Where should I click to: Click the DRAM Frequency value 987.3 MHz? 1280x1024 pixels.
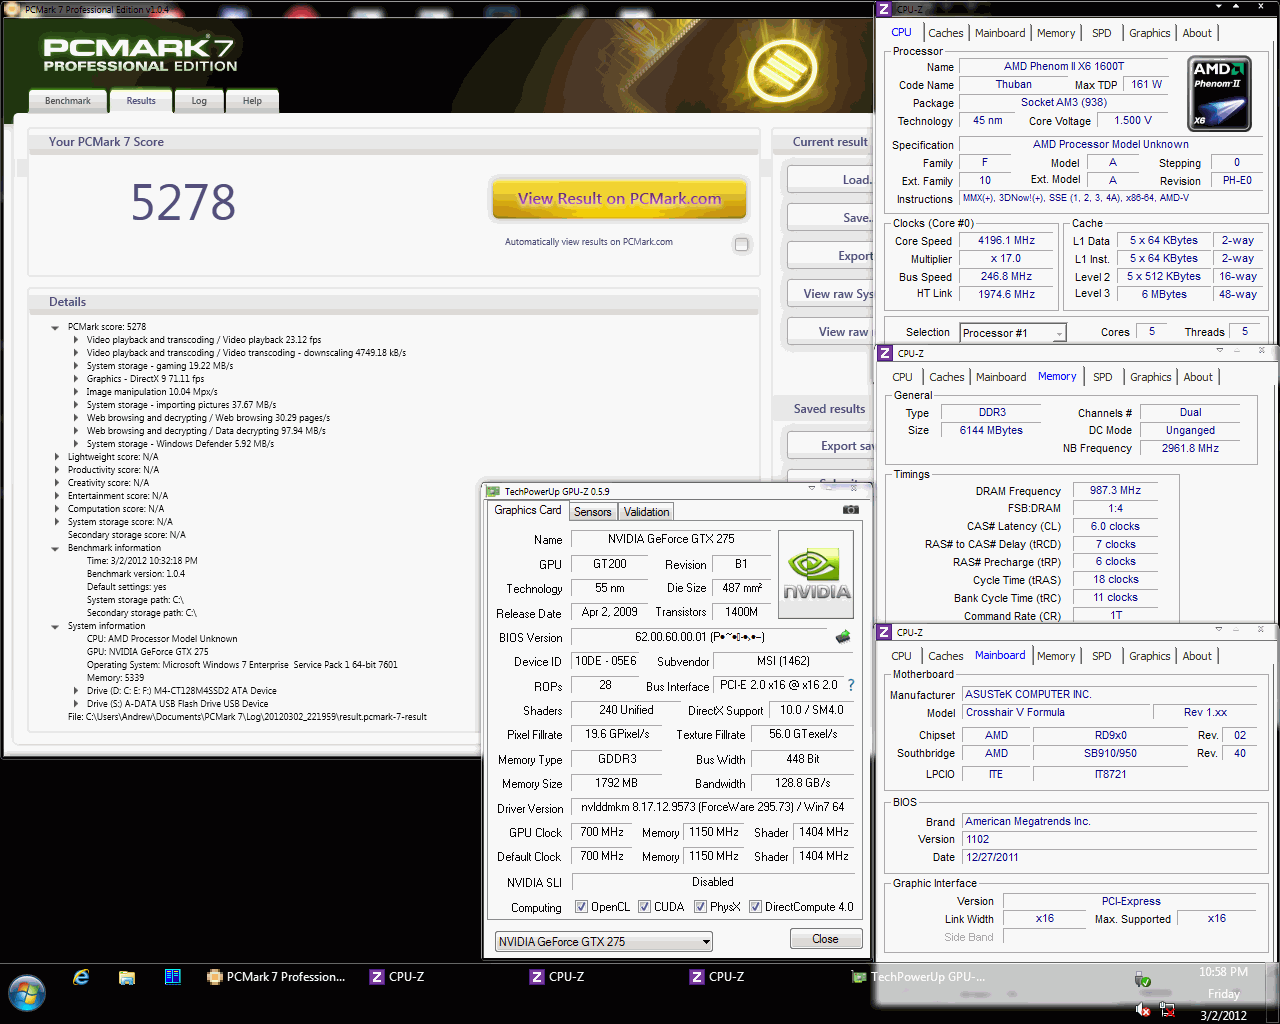pyautogui.click(x=1115, y=491)
